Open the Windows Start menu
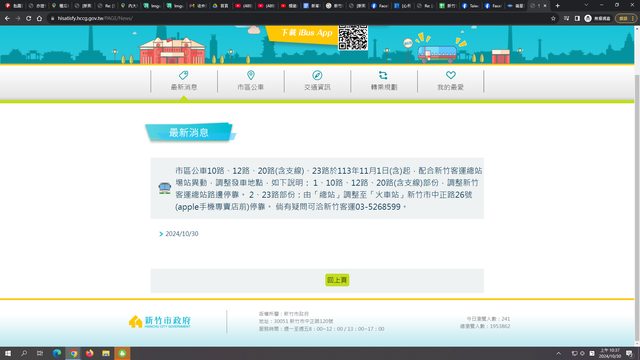 (x=8, y=353)
